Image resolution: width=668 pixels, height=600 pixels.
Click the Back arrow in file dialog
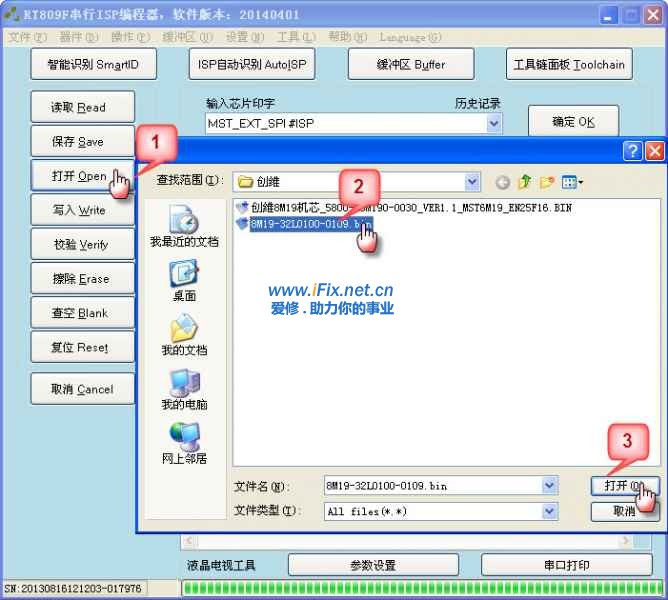tap(502, 182)
